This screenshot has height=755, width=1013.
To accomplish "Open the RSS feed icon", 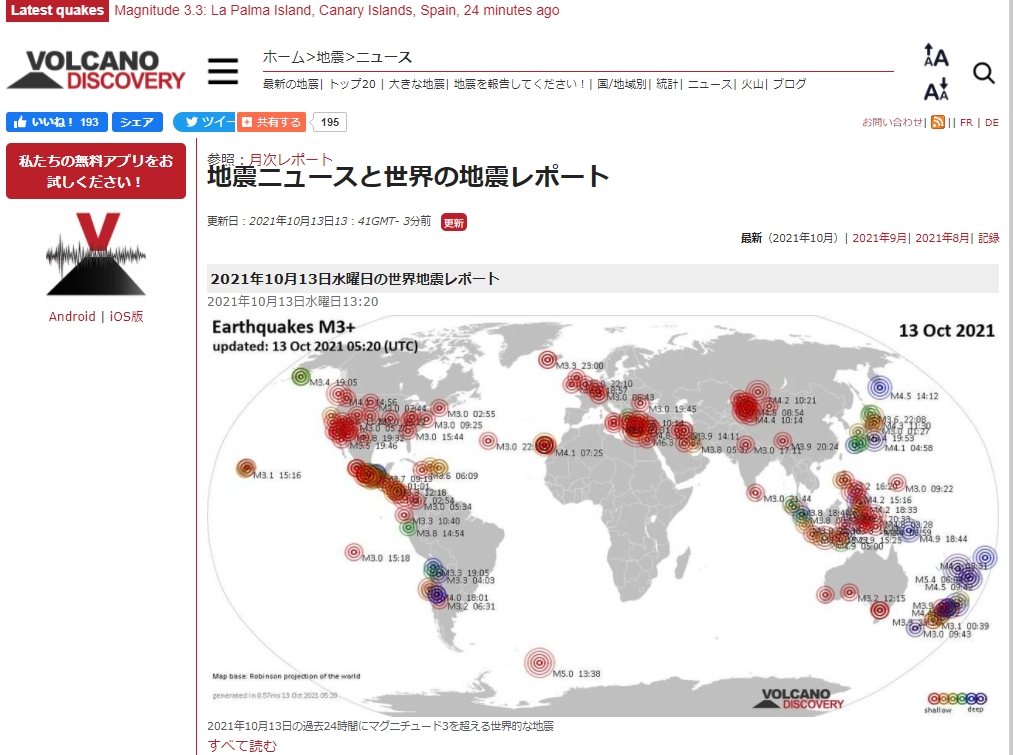I will [x=937, y=122].
